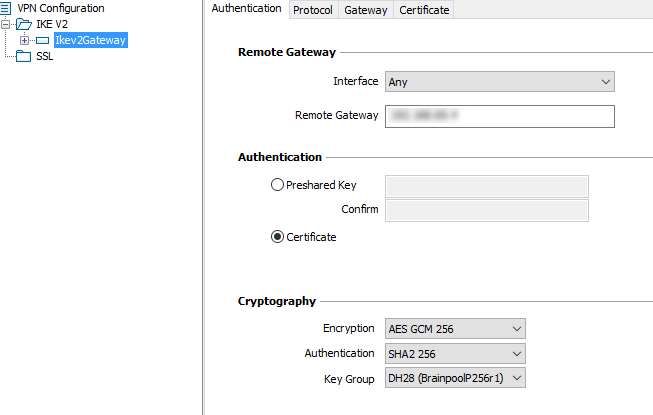Switch to the Protocol tab
653x415 pixels.
point(312,10)
